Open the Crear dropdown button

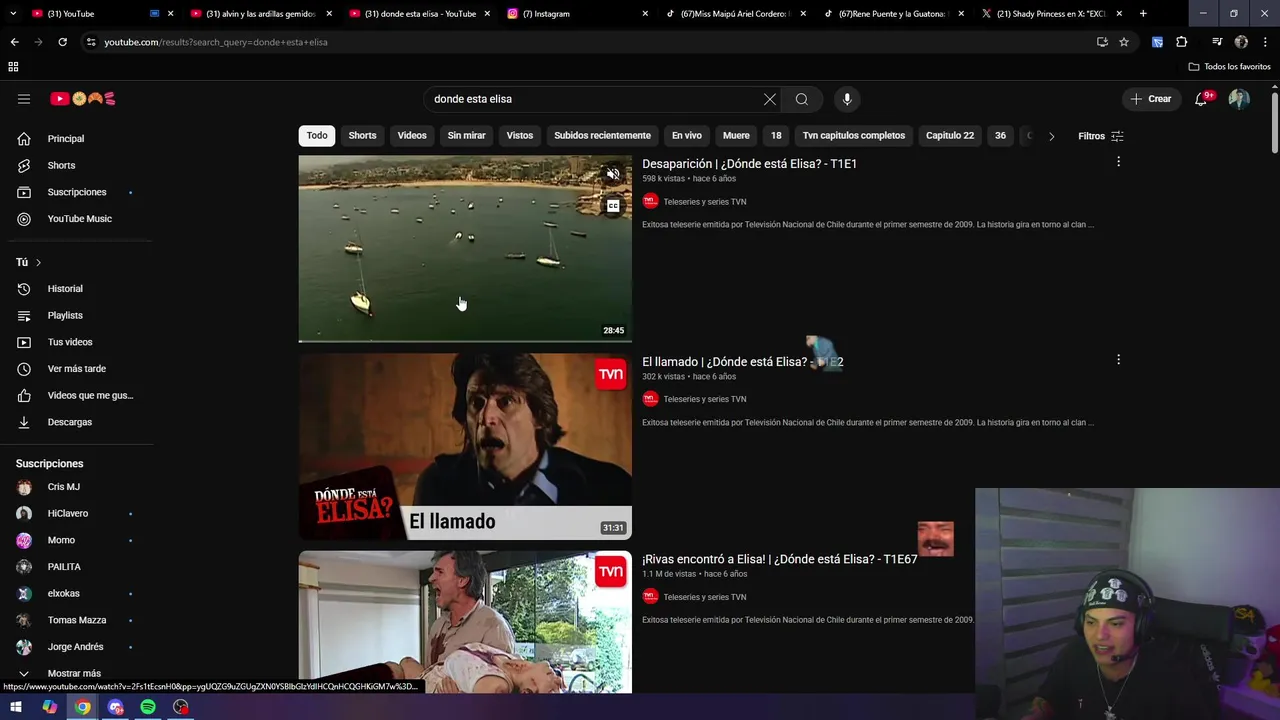tap(1150, 99)
